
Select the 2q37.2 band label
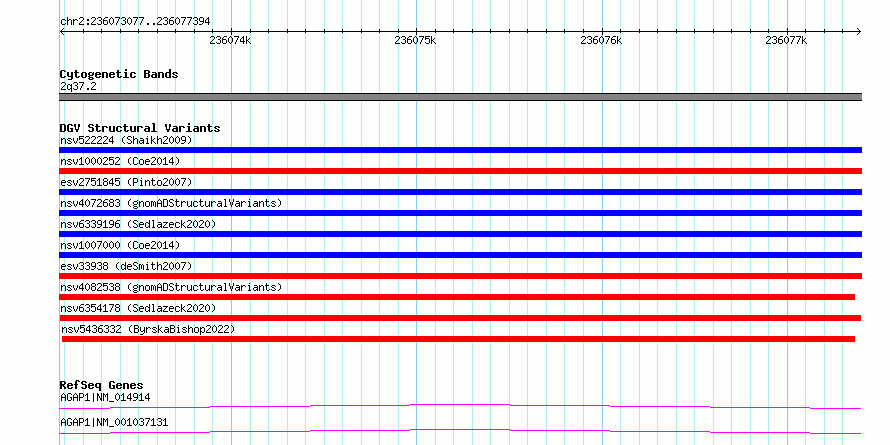tap(78, 86)
